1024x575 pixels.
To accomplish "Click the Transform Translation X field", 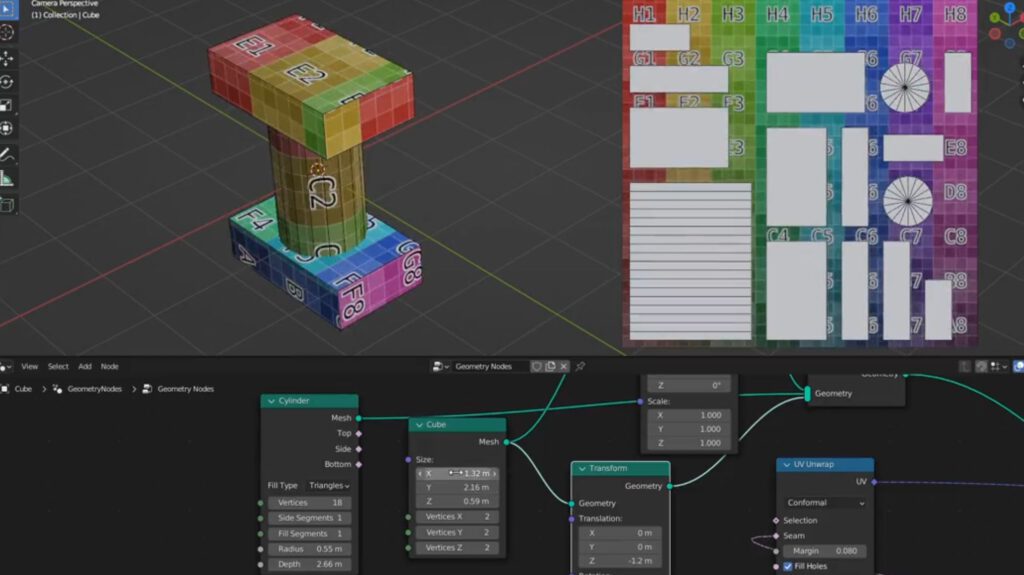I will tap(620, 533).
